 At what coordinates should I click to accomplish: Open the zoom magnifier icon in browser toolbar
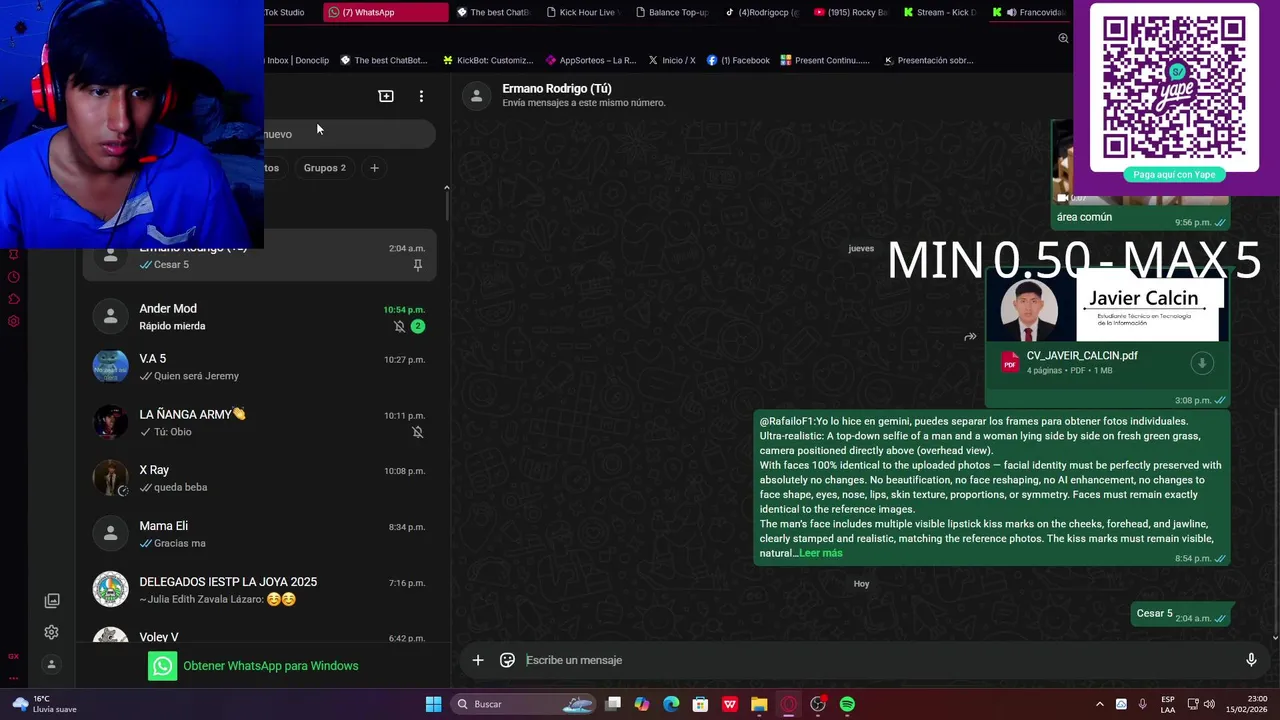pos(1063,38)
